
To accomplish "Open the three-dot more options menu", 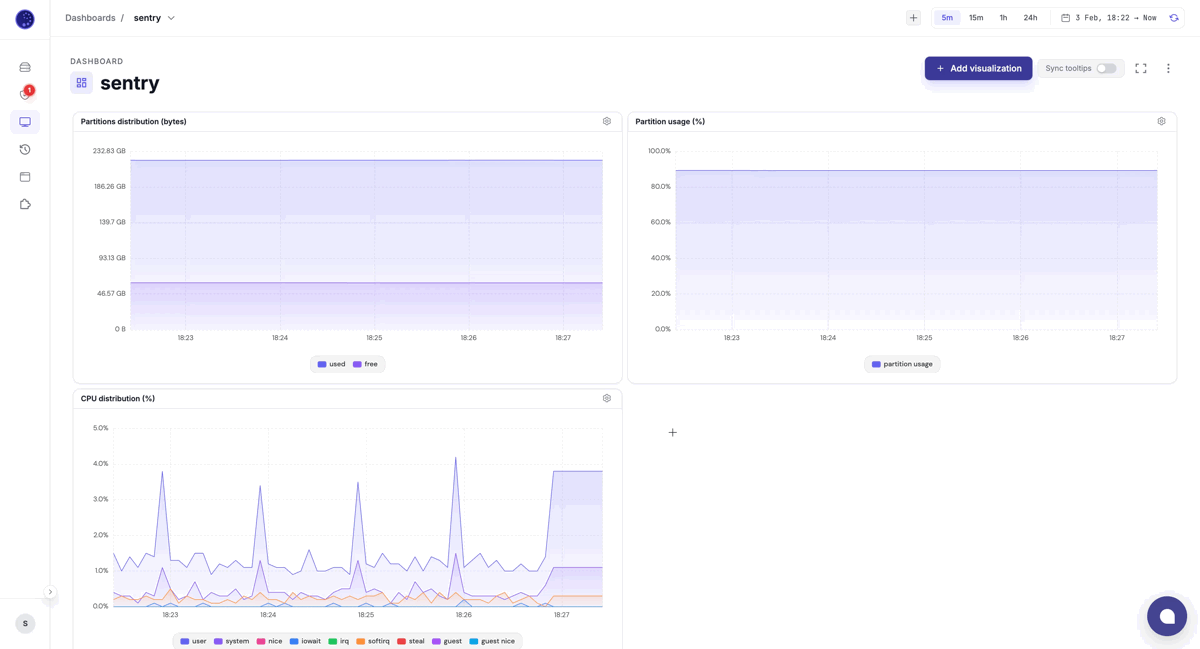I will click(1168, 68).
